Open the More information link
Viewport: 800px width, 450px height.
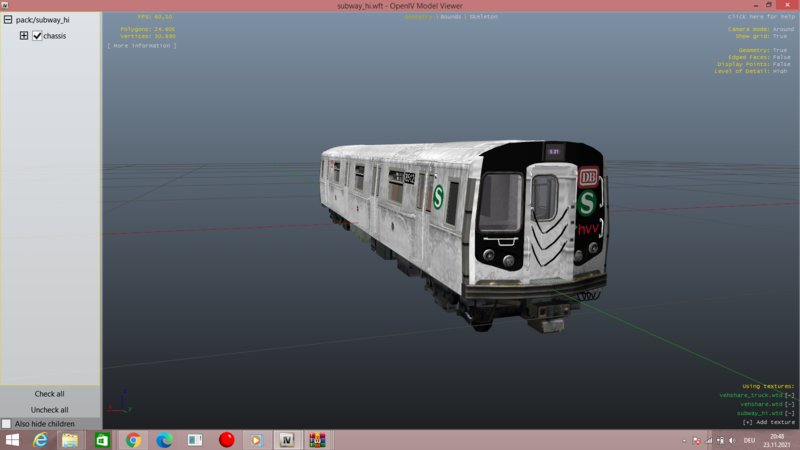pos(142,46)
